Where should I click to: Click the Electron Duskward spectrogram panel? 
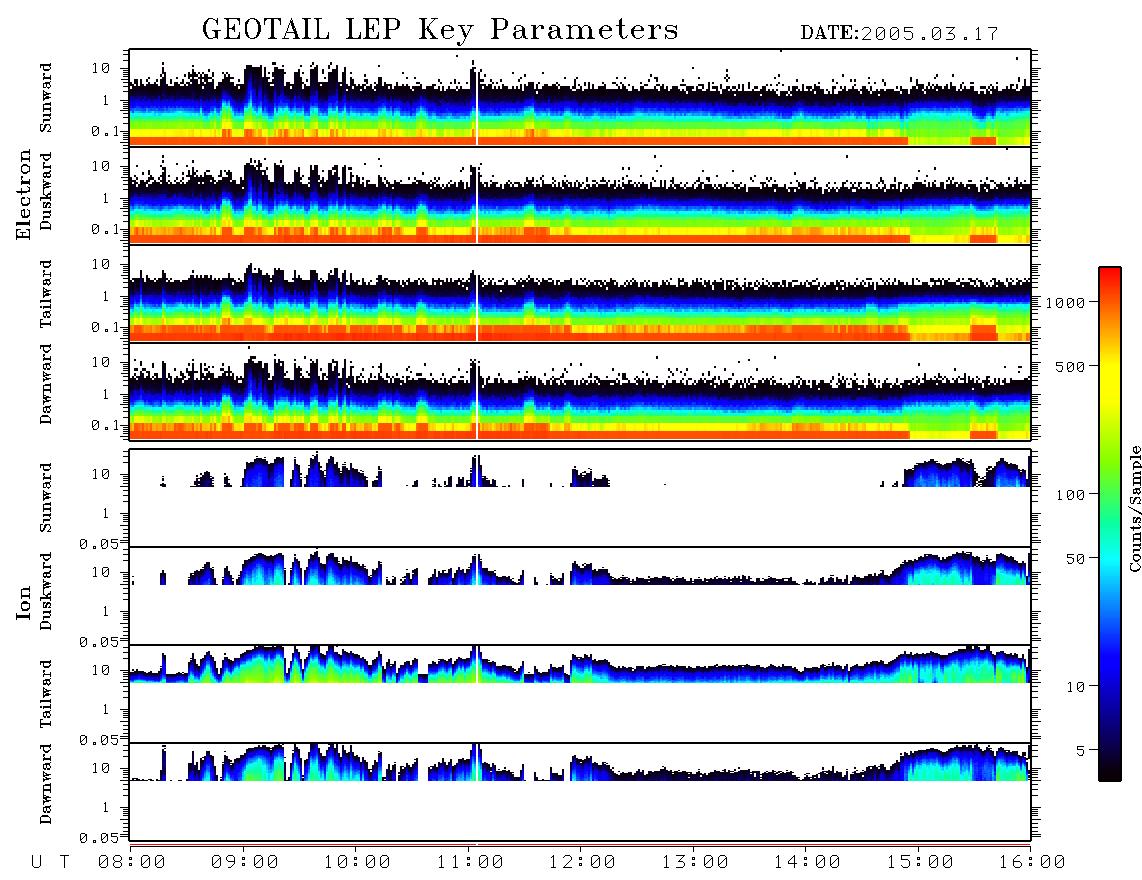point(580,195)
